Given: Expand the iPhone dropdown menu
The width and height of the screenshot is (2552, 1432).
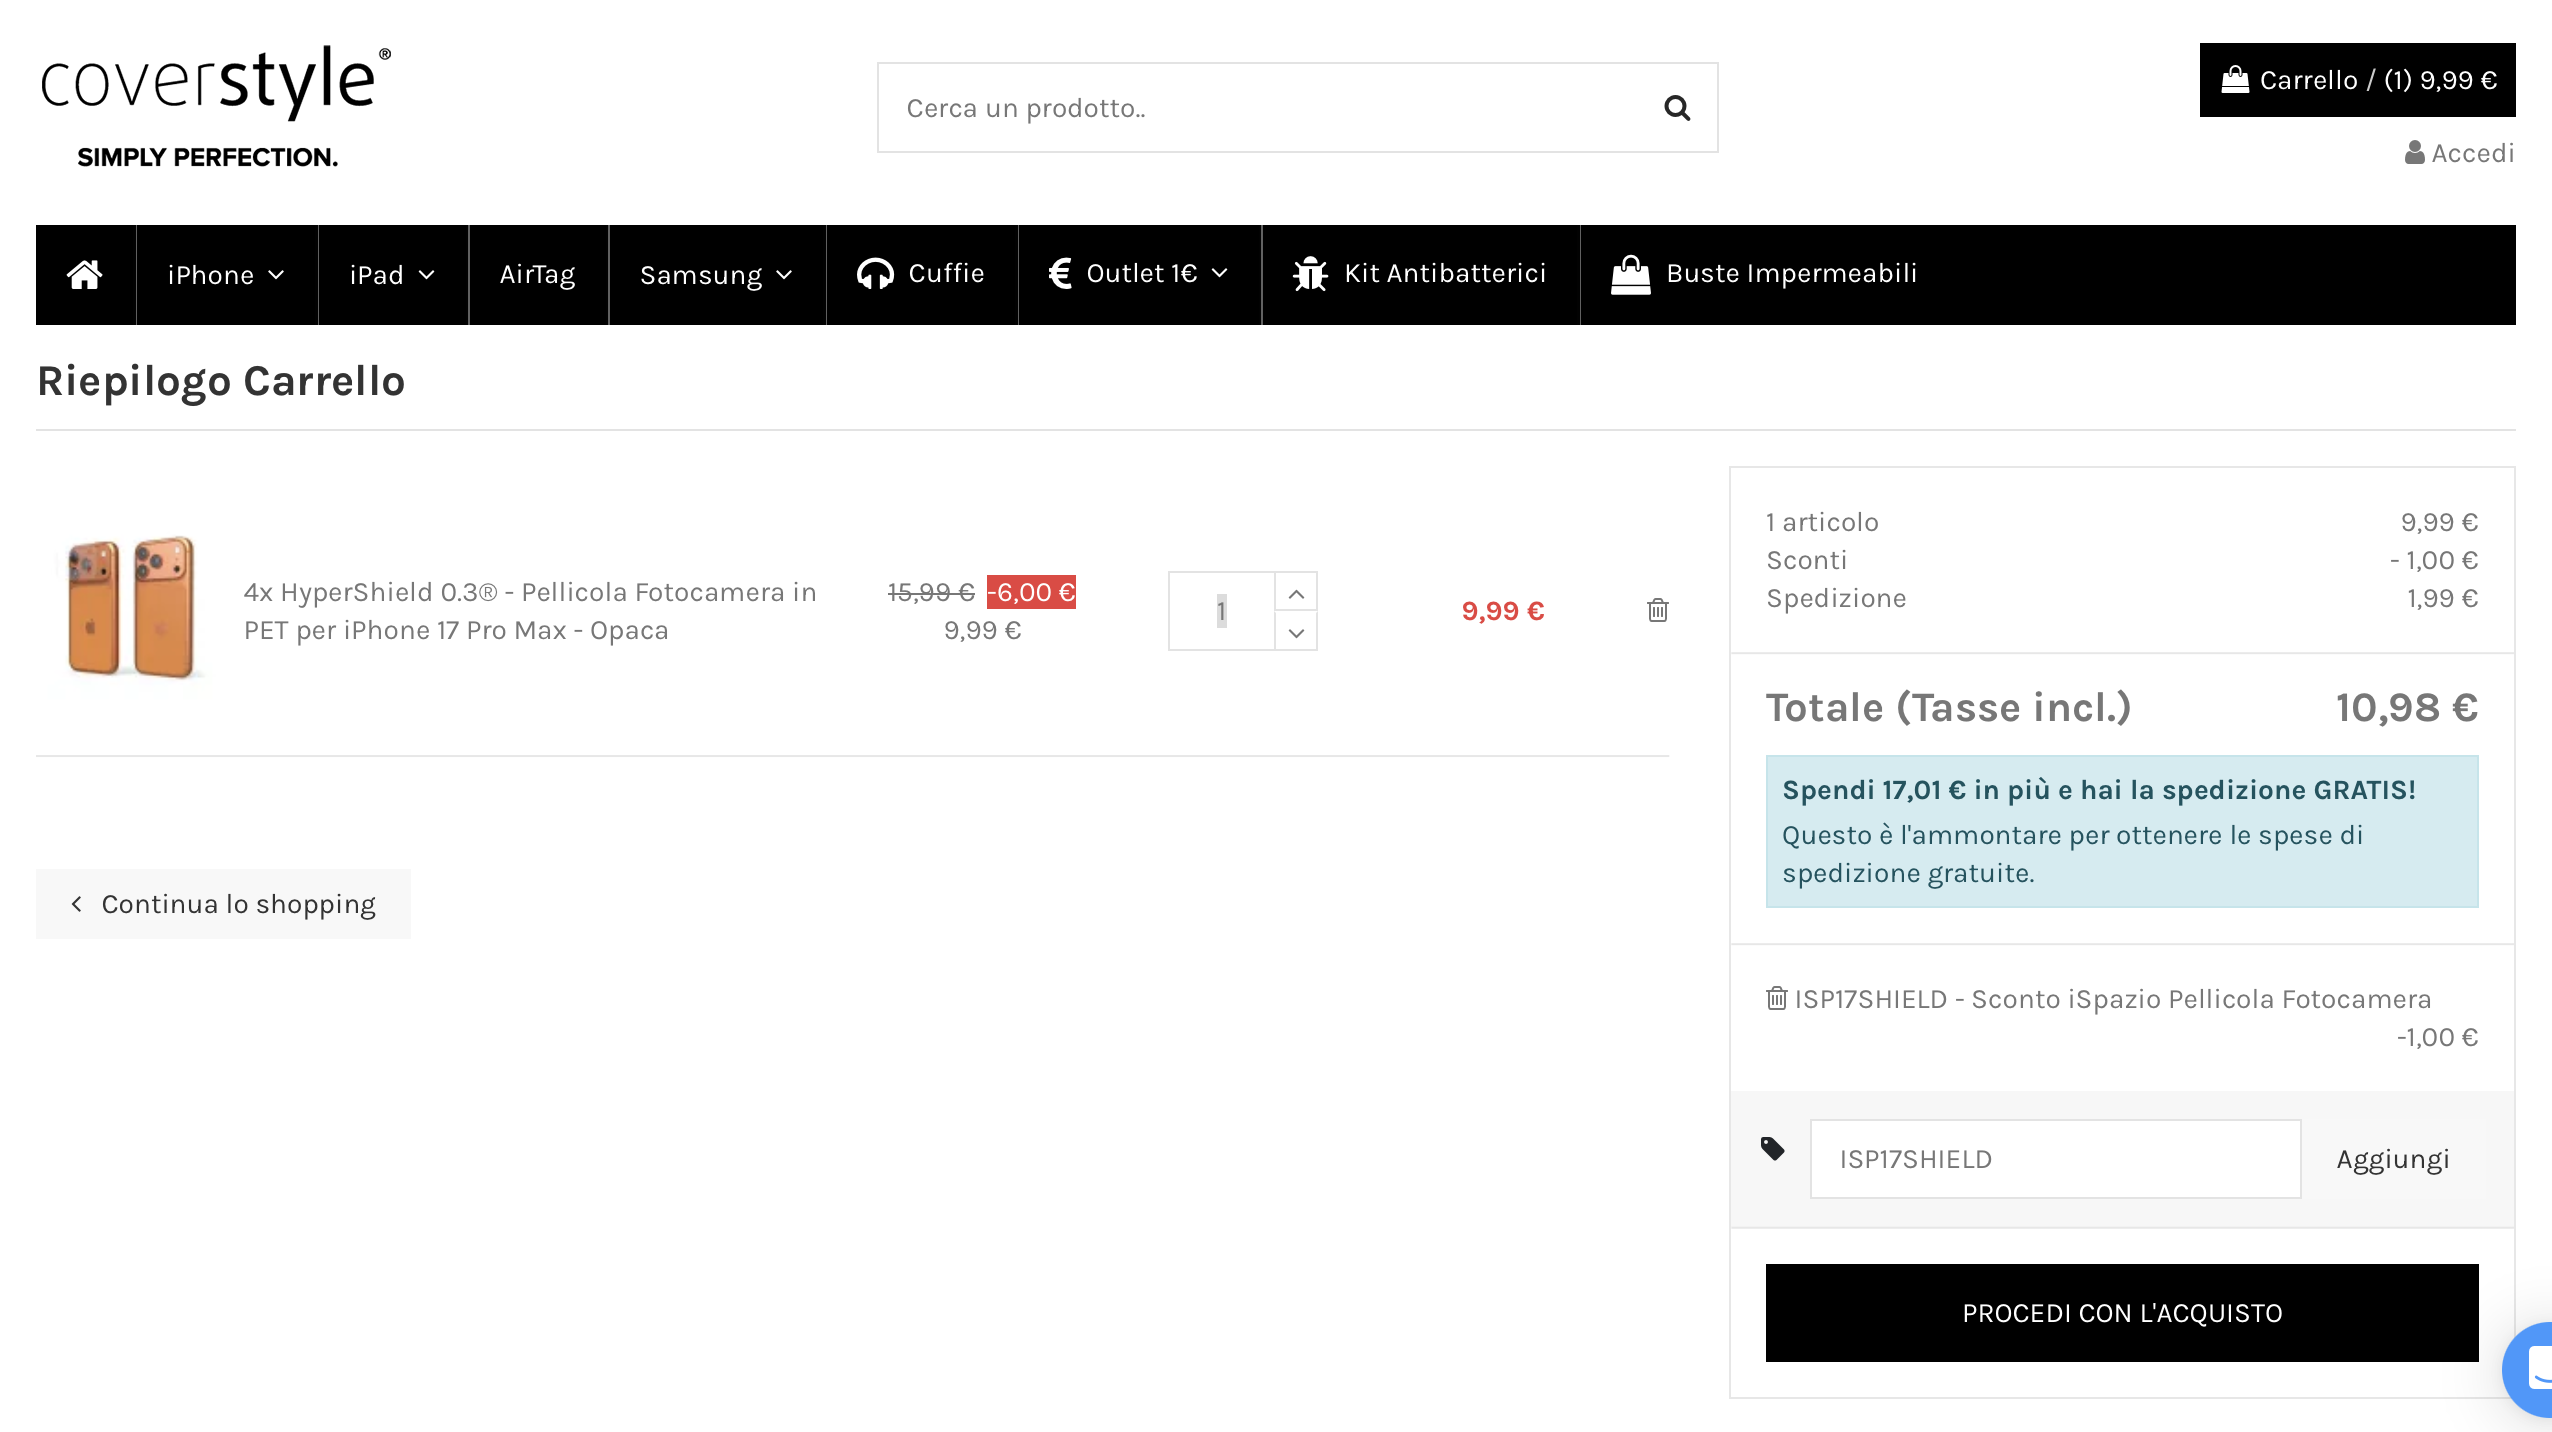Looking at the screenshot, I should click(226, 275).
